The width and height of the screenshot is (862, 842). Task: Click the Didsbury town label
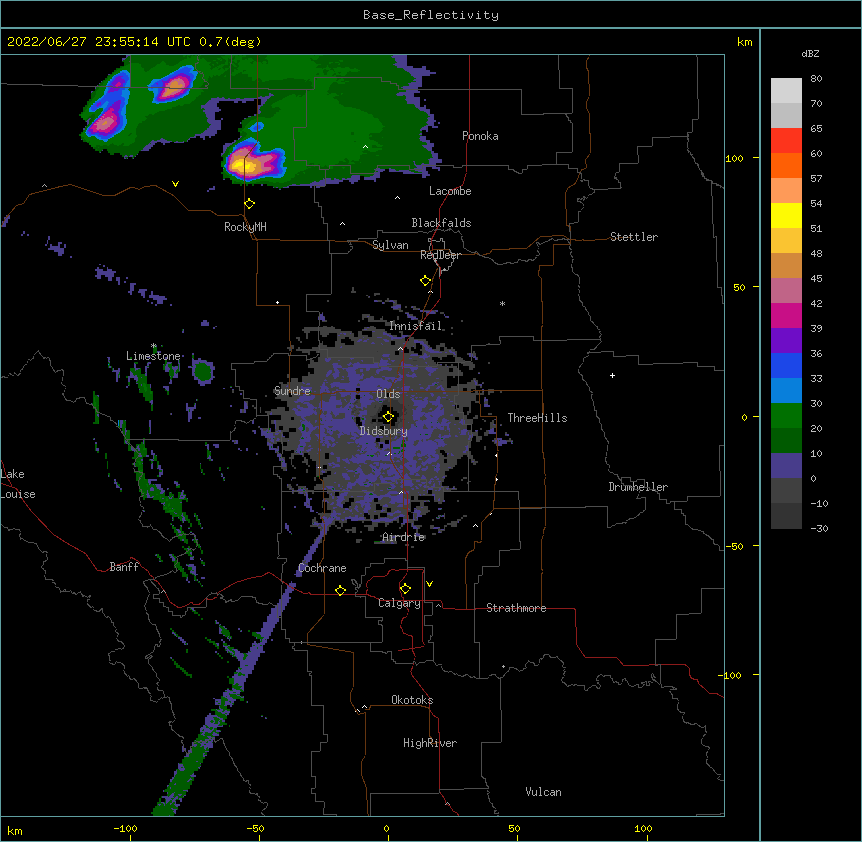click(x=384, y=431)
